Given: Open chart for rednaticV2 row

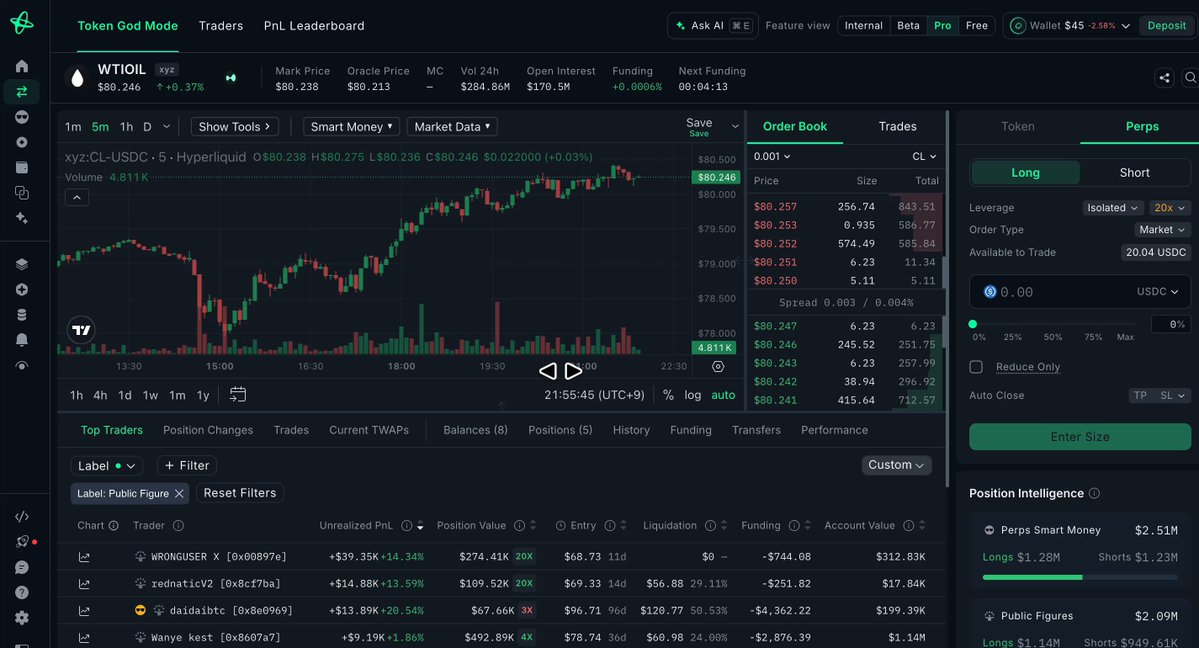Looking at the screenshot, I should (84, 584).
